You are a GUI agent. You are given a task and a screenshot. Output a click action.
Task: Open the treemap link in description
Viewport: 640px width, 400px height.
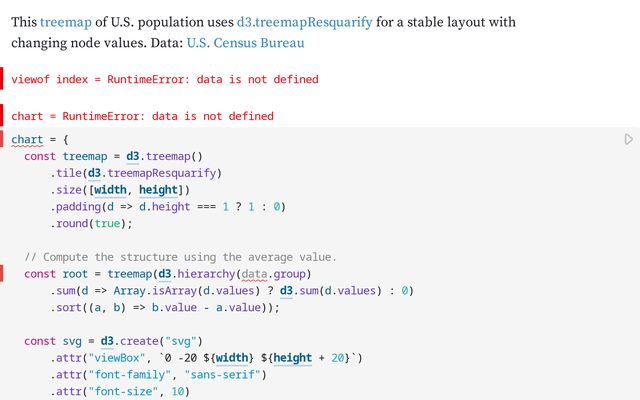point(59,21)
